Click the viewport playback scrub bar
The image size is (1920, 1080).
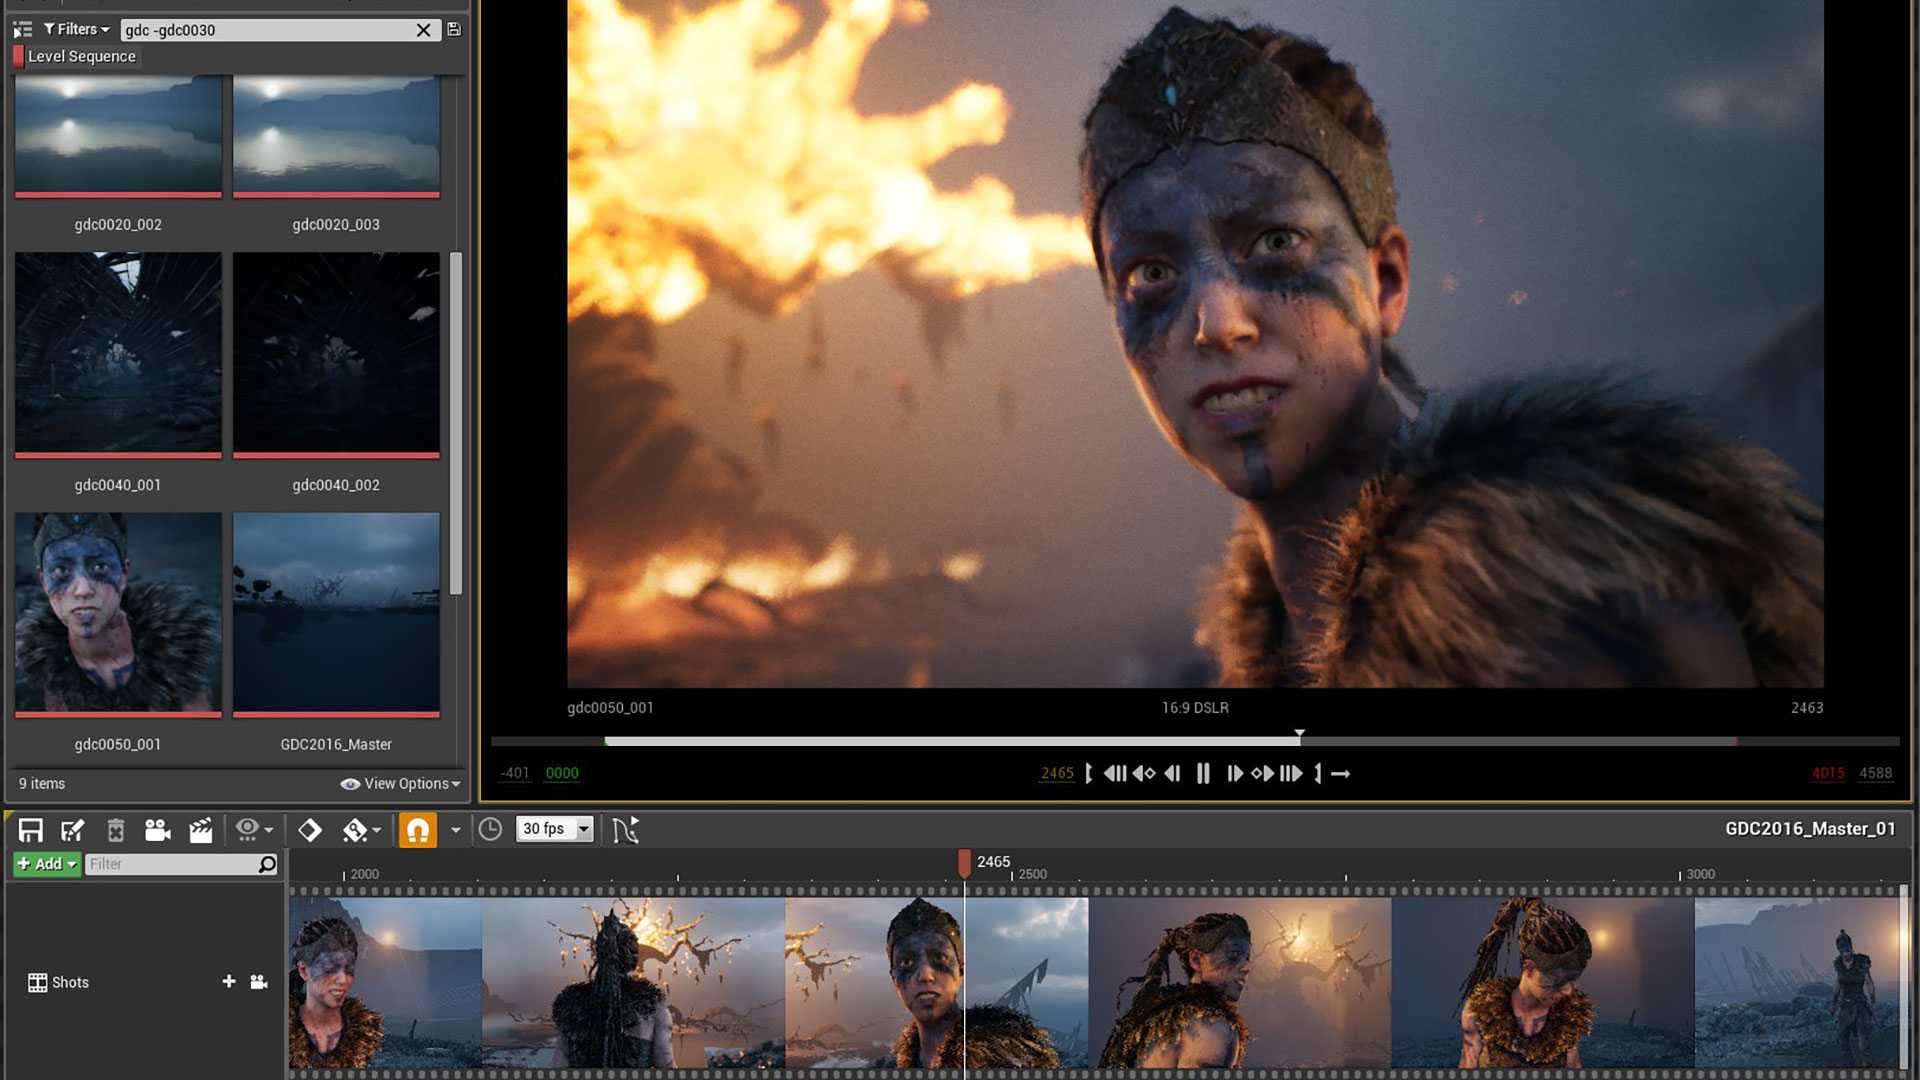[1195, 741]
